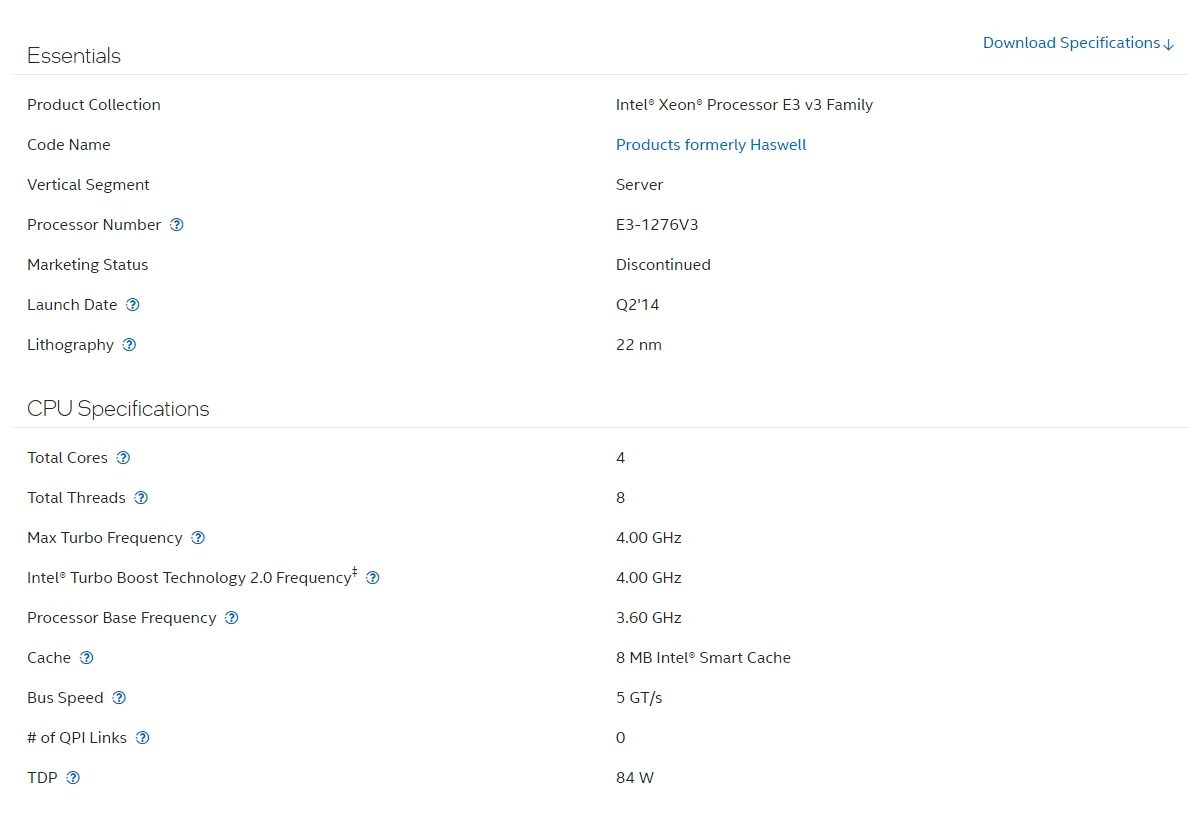Click the Discontinued marketing status value
Screen dimensions: 1189x823
(x=663, y=265)
